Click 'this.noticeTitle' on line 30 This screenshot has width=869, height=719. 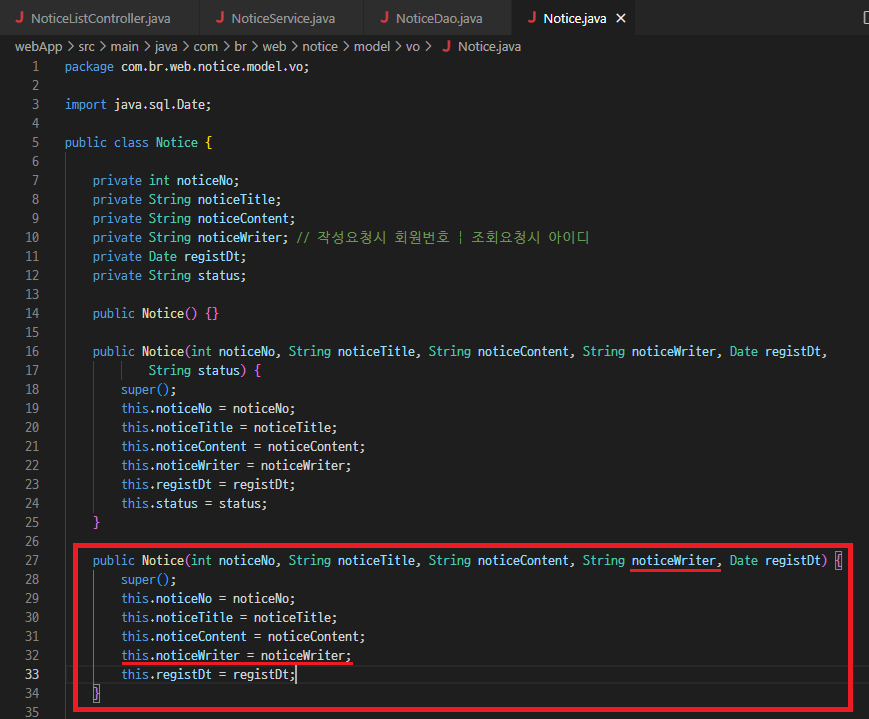coord(177,618)
